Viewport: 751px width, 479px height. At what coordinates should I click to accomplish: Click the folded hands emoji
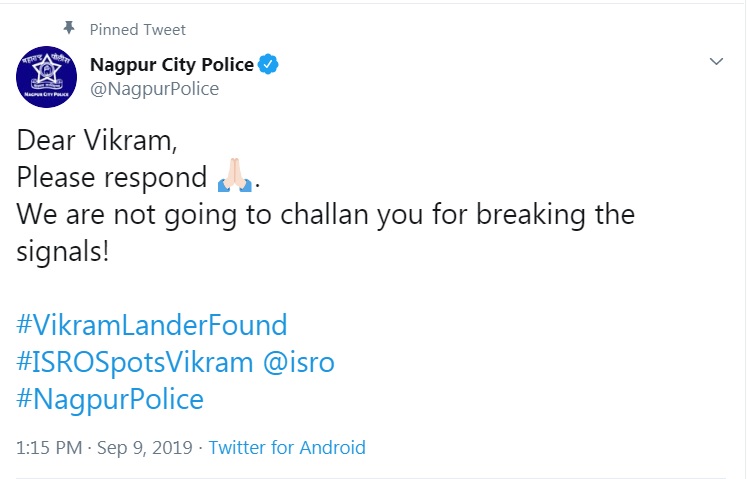tap(235, 175)
